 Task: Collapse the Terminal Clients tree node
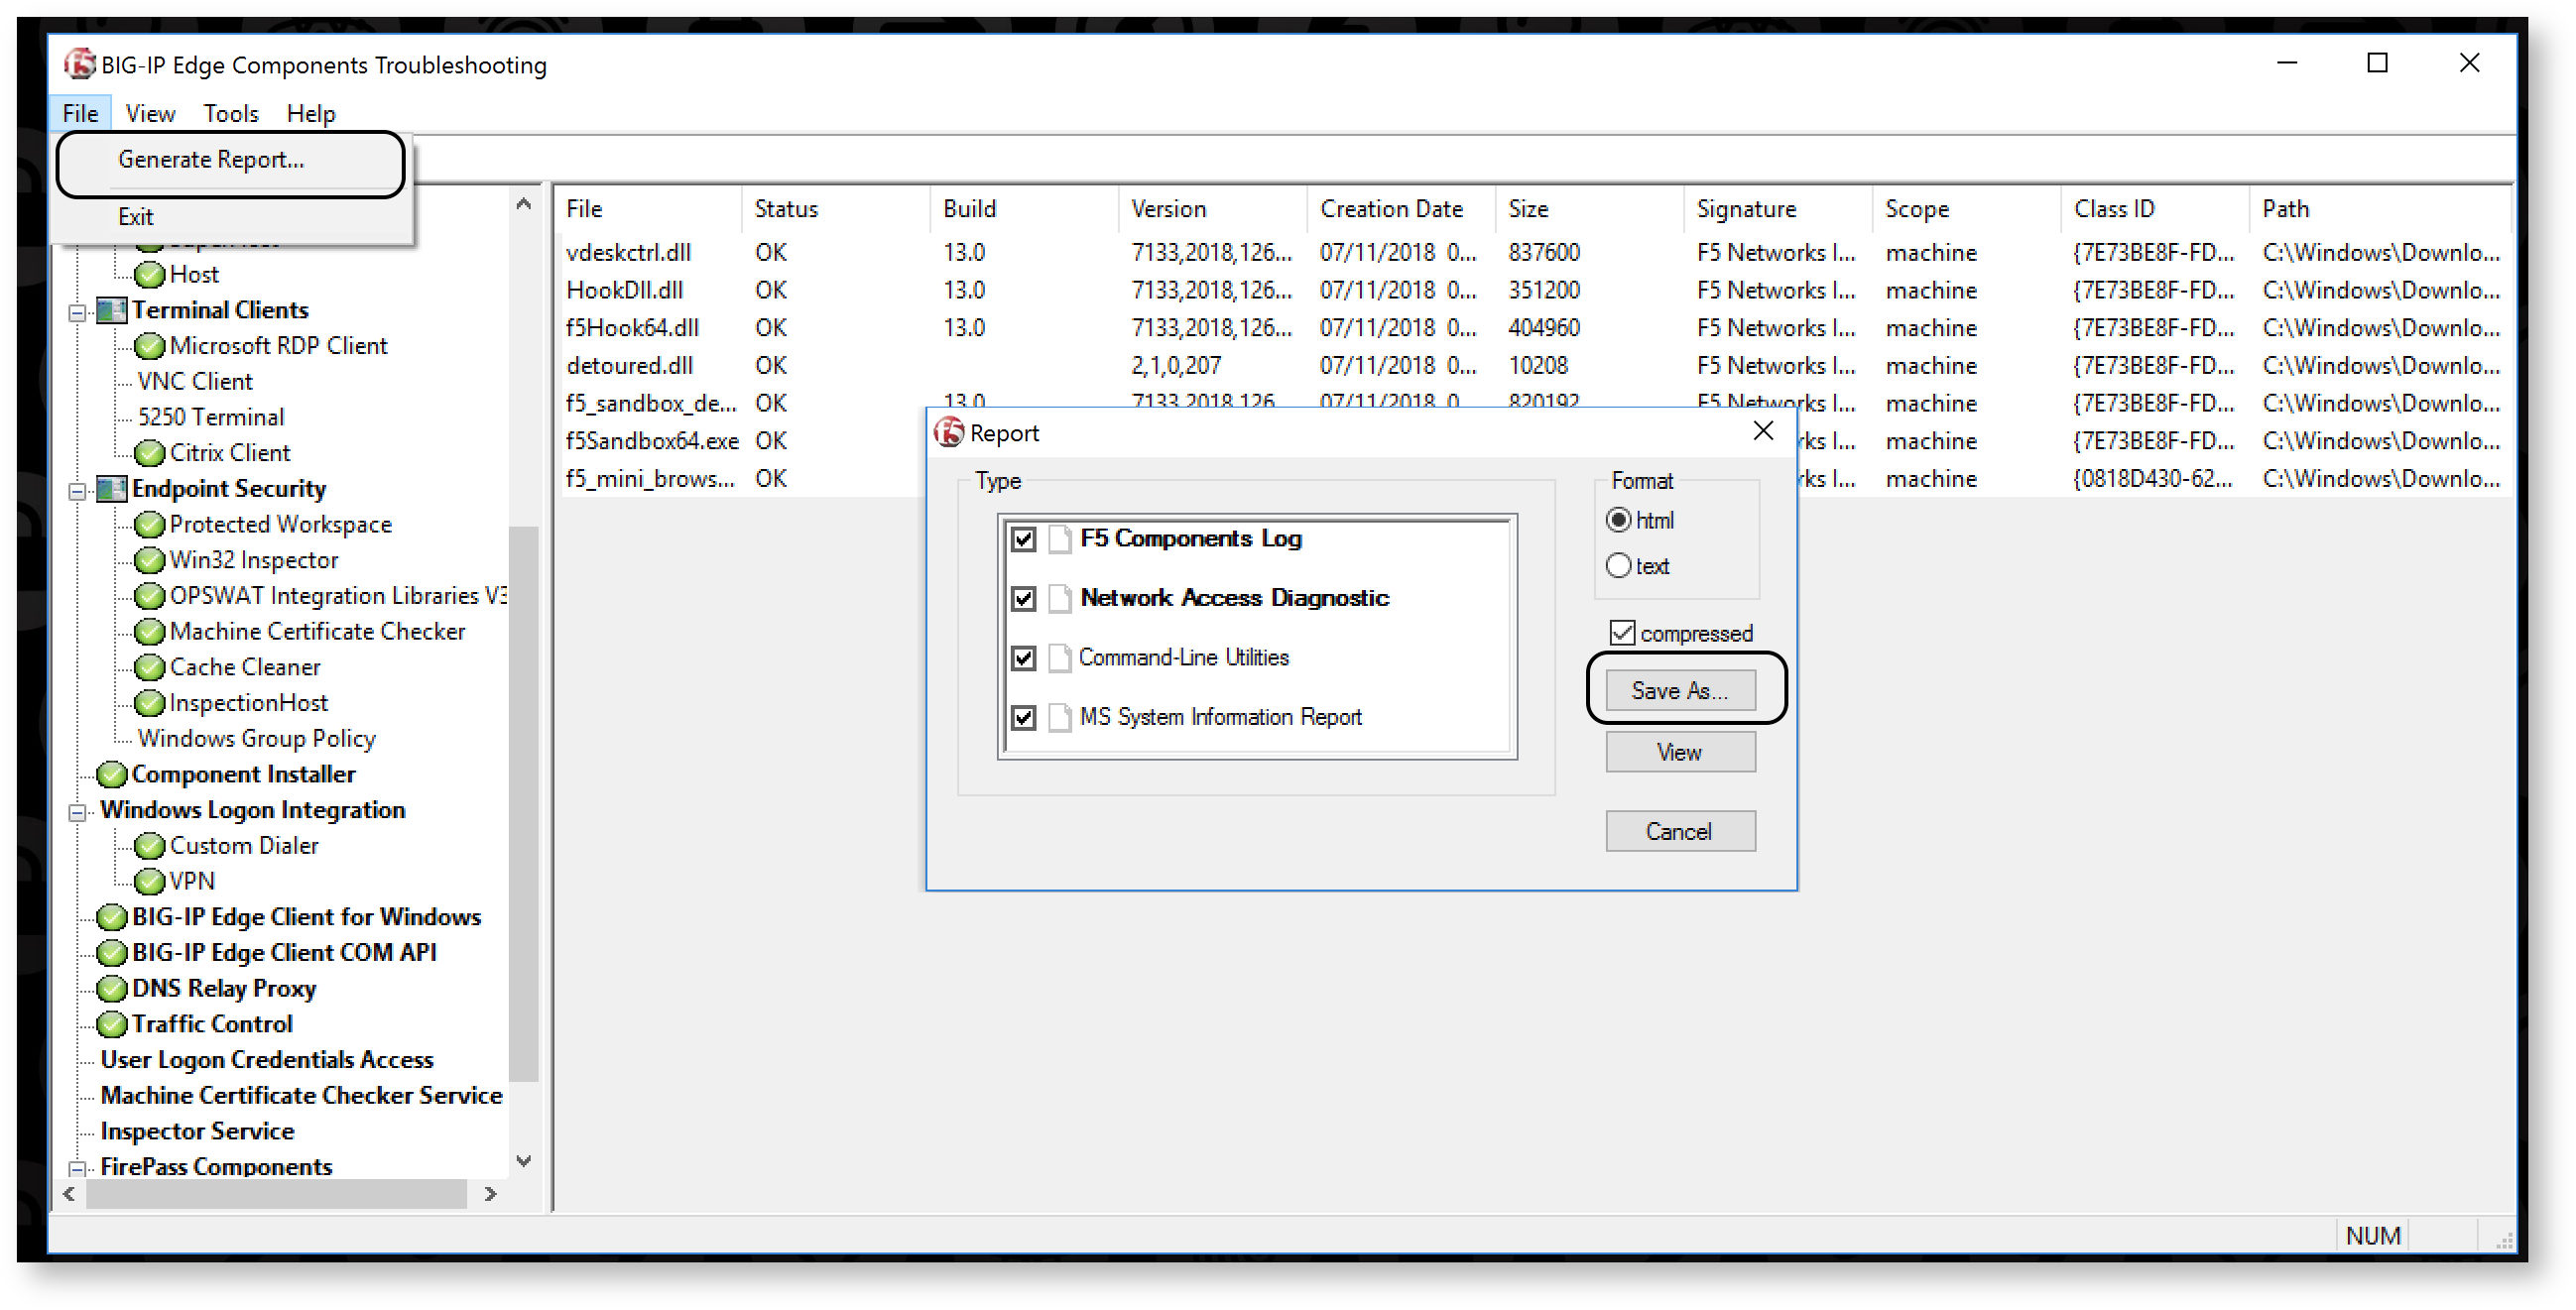pos(77,312)
